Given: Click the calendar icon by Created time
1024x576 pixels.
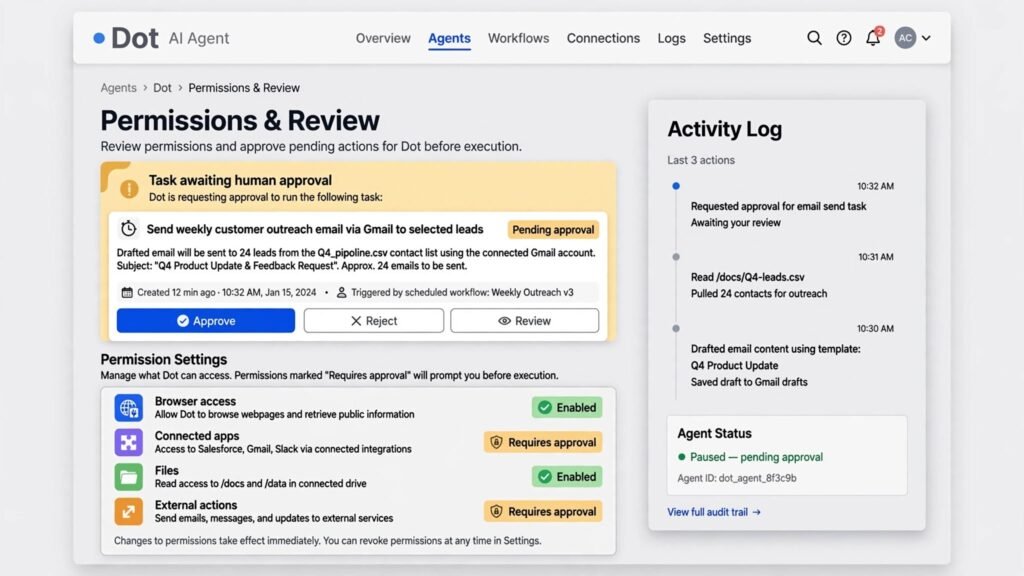Looking at the screenshot, I should point(127,293).
